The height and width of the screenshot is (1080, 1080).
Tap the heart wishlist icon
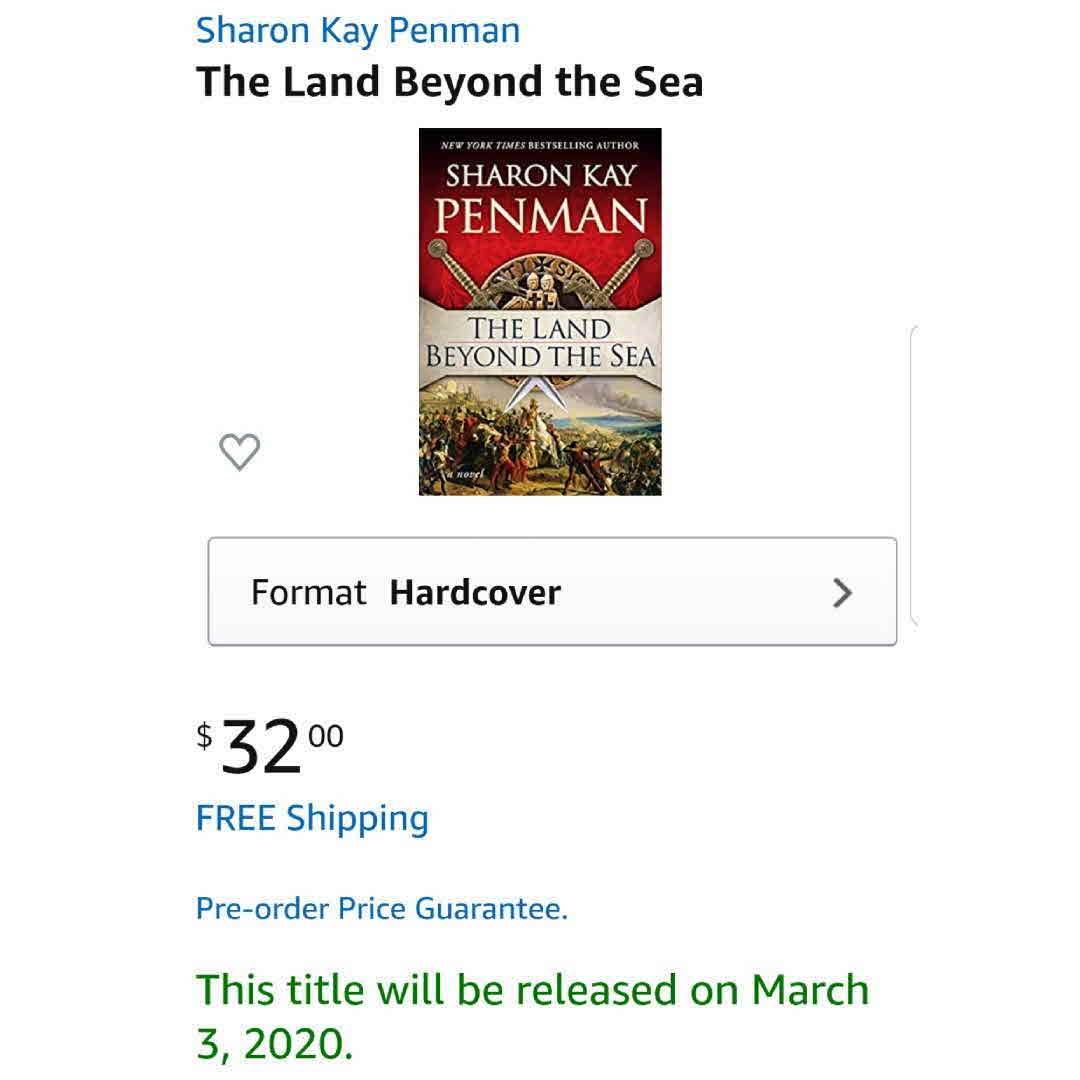[x=239, y=452]
